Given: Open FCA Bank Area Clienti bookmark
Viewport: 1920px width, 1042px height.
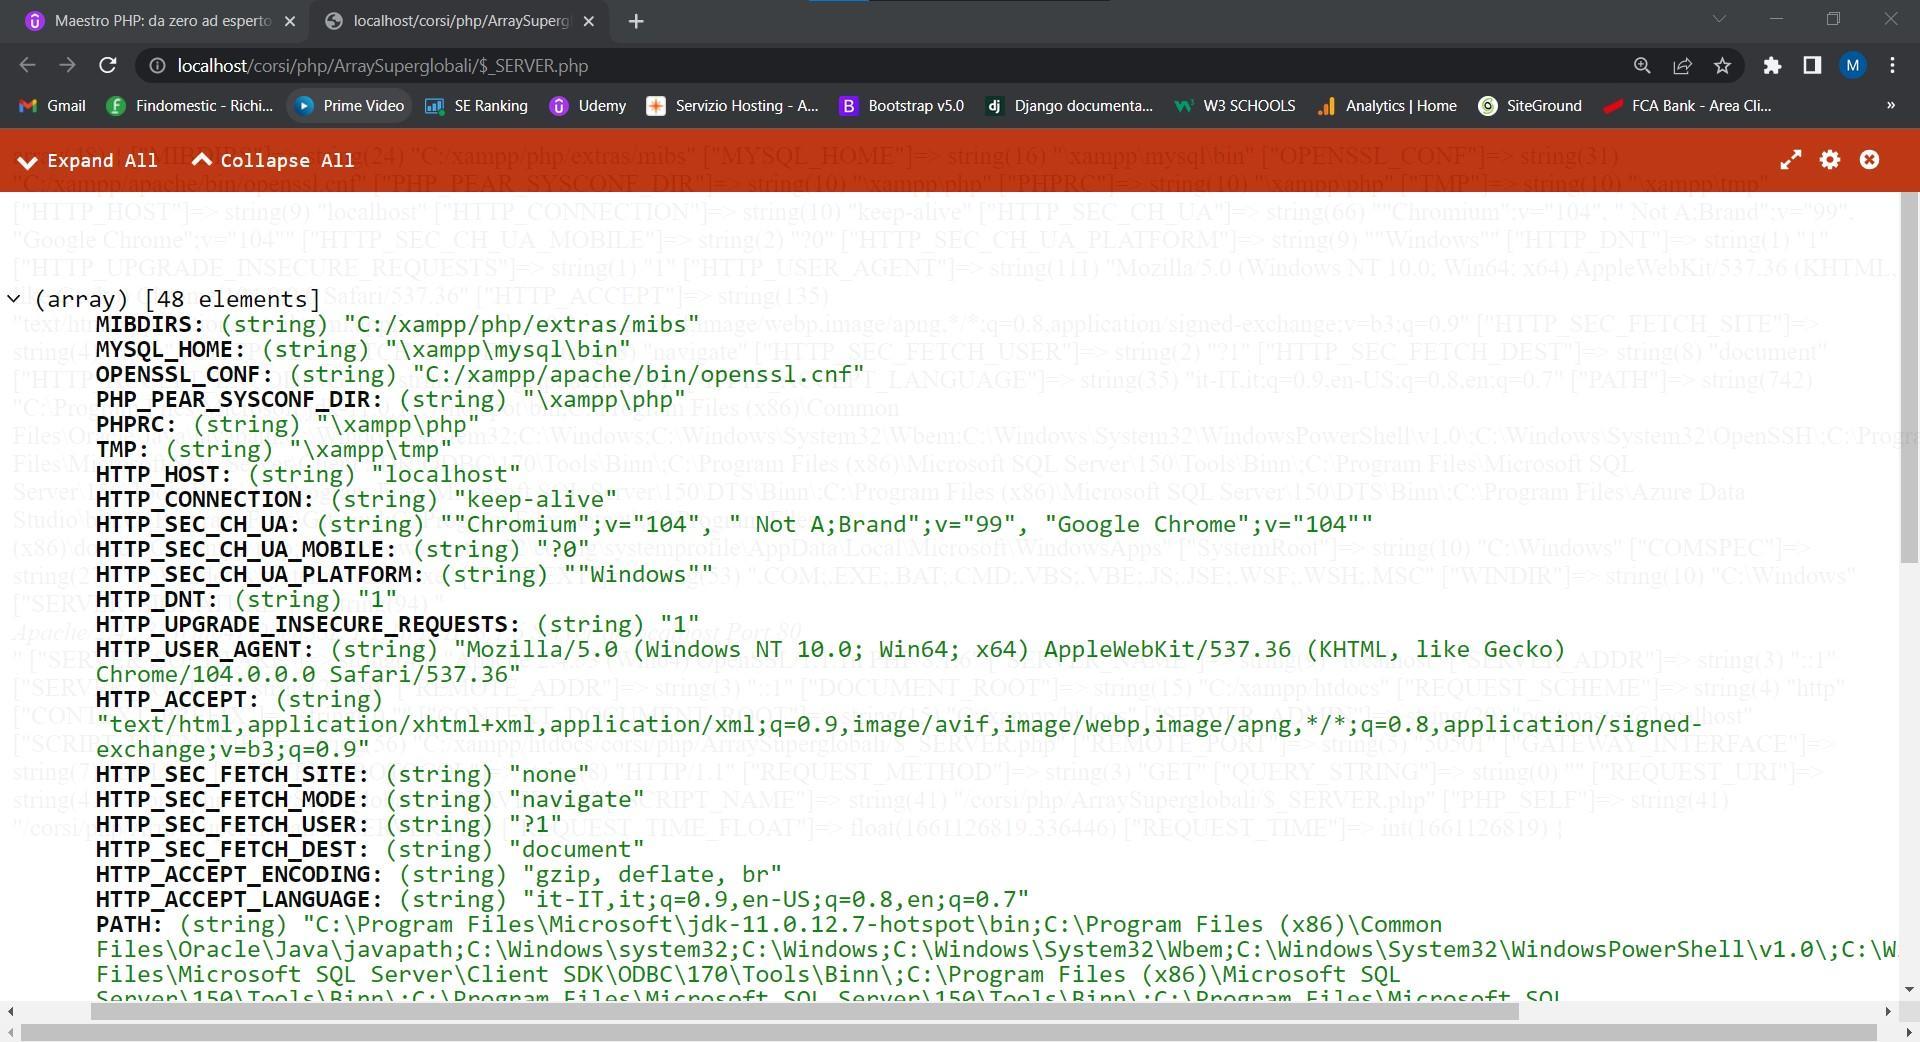Looking at the screenshot, I should [1686, 106].
